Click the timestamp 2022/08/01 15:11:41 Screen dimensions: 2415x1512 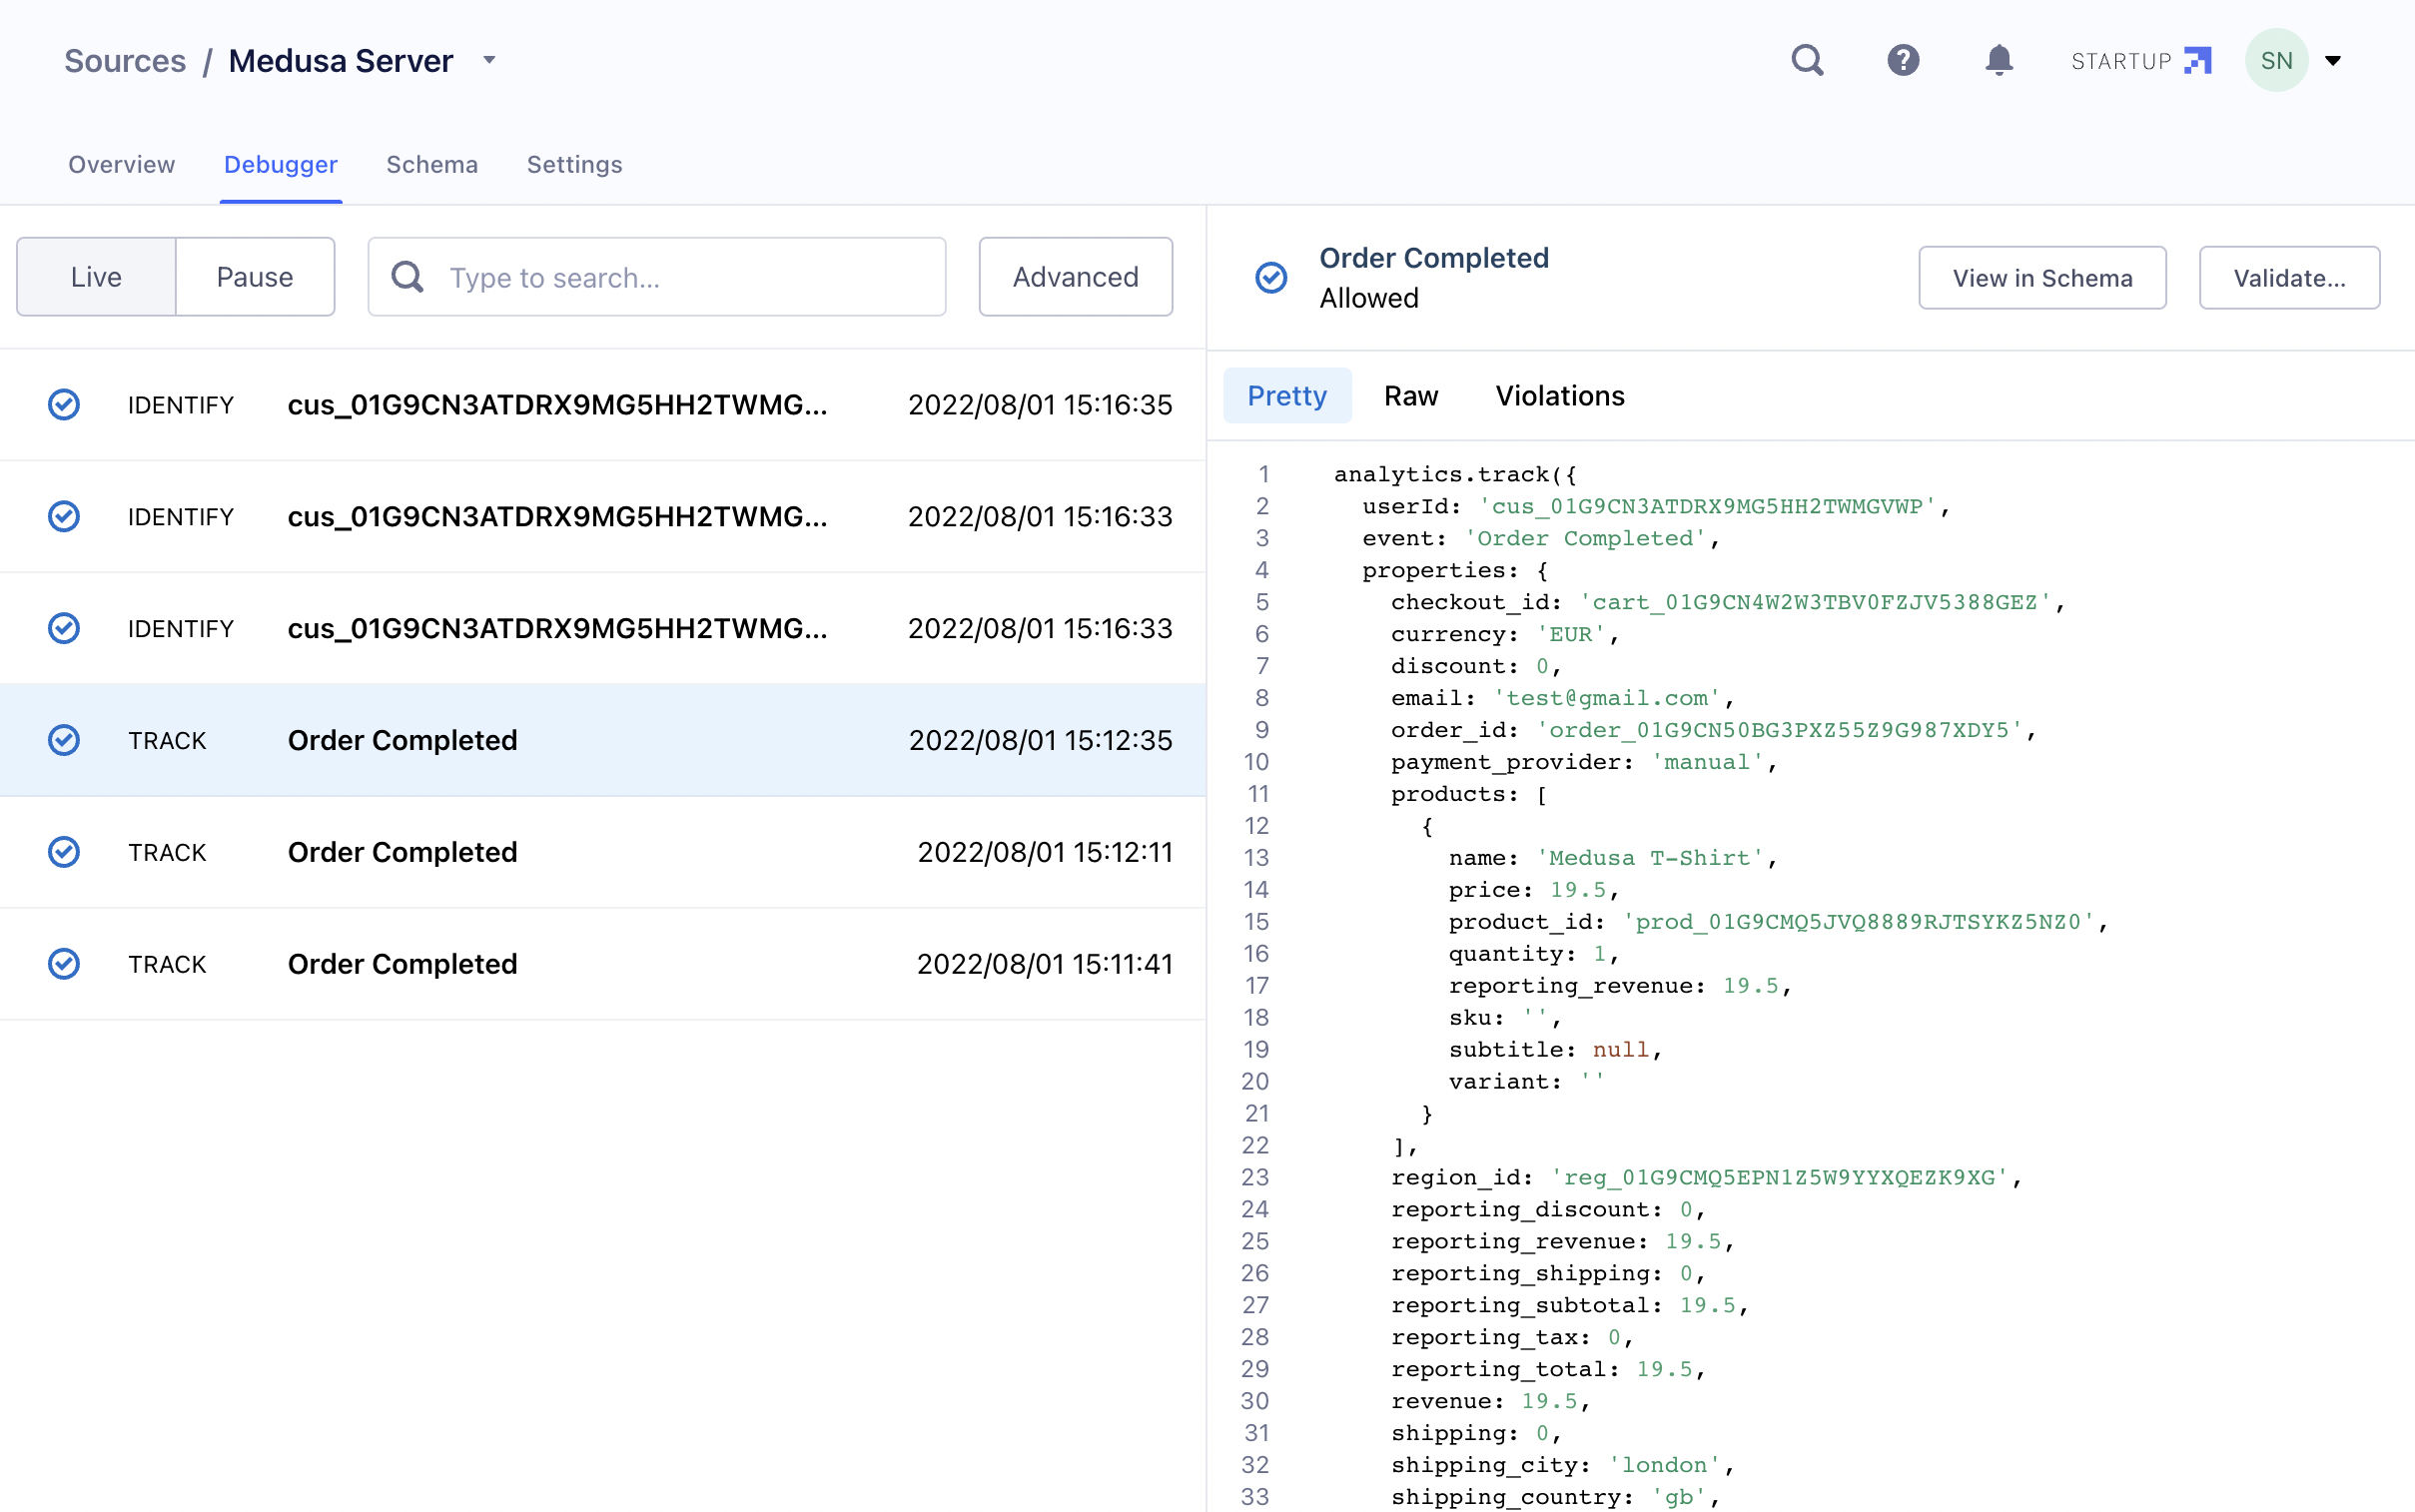pos(1045,964)
